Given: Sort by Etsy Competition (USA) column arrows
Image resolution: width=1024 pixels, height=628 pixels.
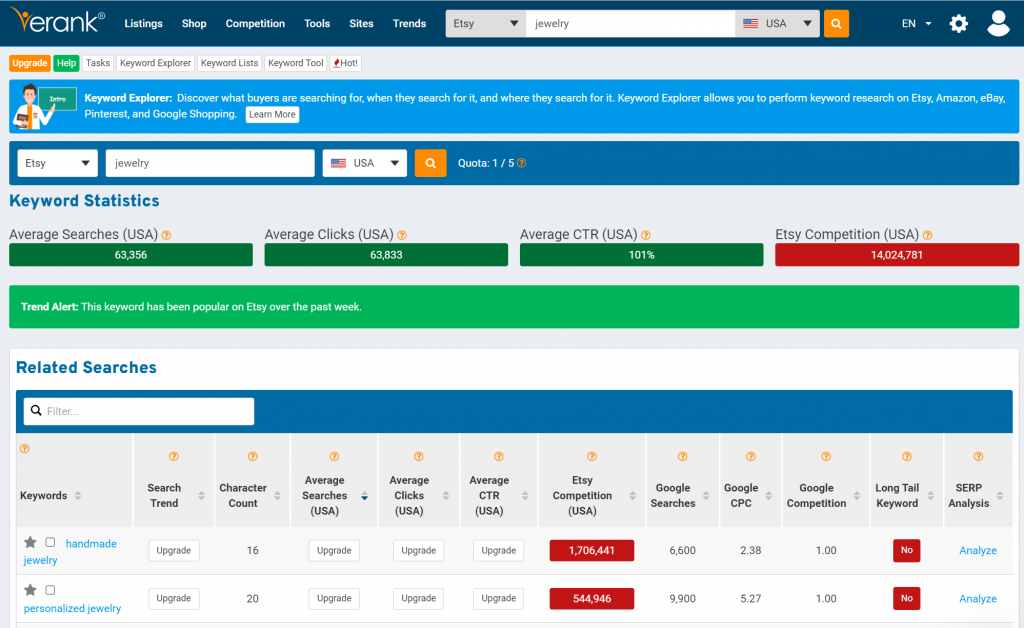Looking at the screenshot, I should point(632,495).
